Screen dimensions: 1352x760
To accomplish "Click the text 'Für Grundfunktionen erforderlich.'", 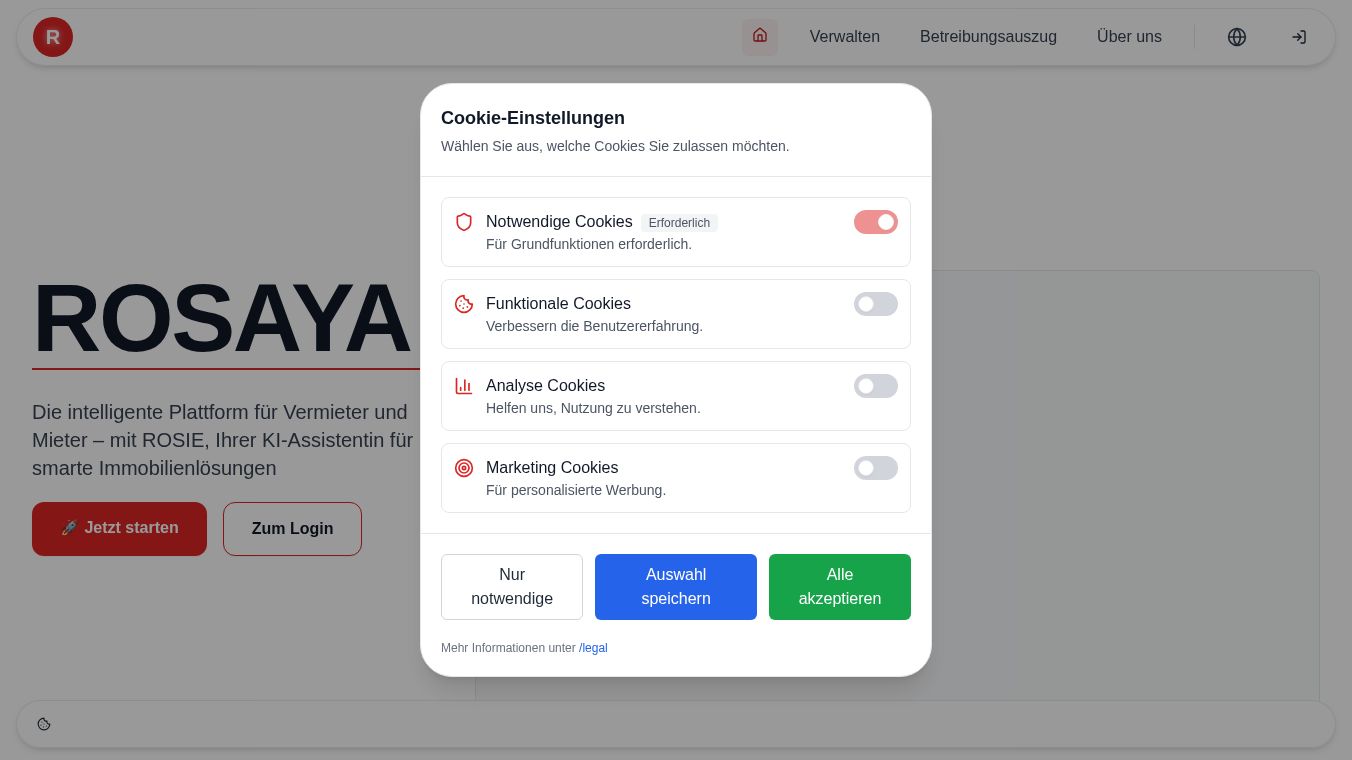I will click(589, 244).
